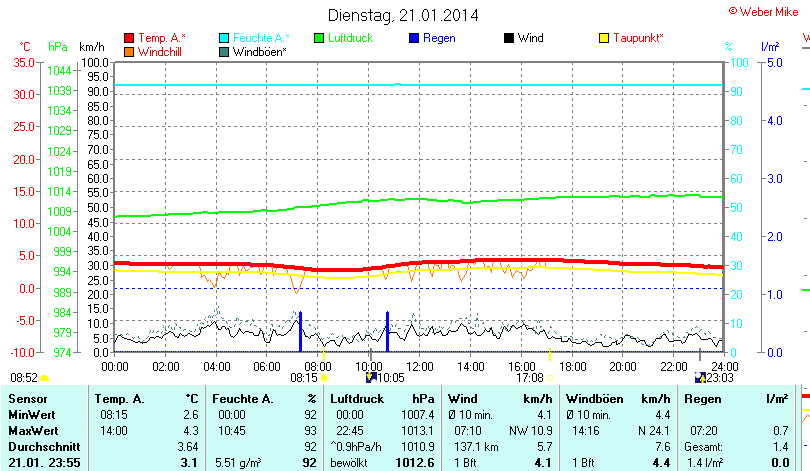Image resolution: width=810 pixels, height=471 pixels.
Task: Click the green Luftdruck legend swatch
Action: 319,38
